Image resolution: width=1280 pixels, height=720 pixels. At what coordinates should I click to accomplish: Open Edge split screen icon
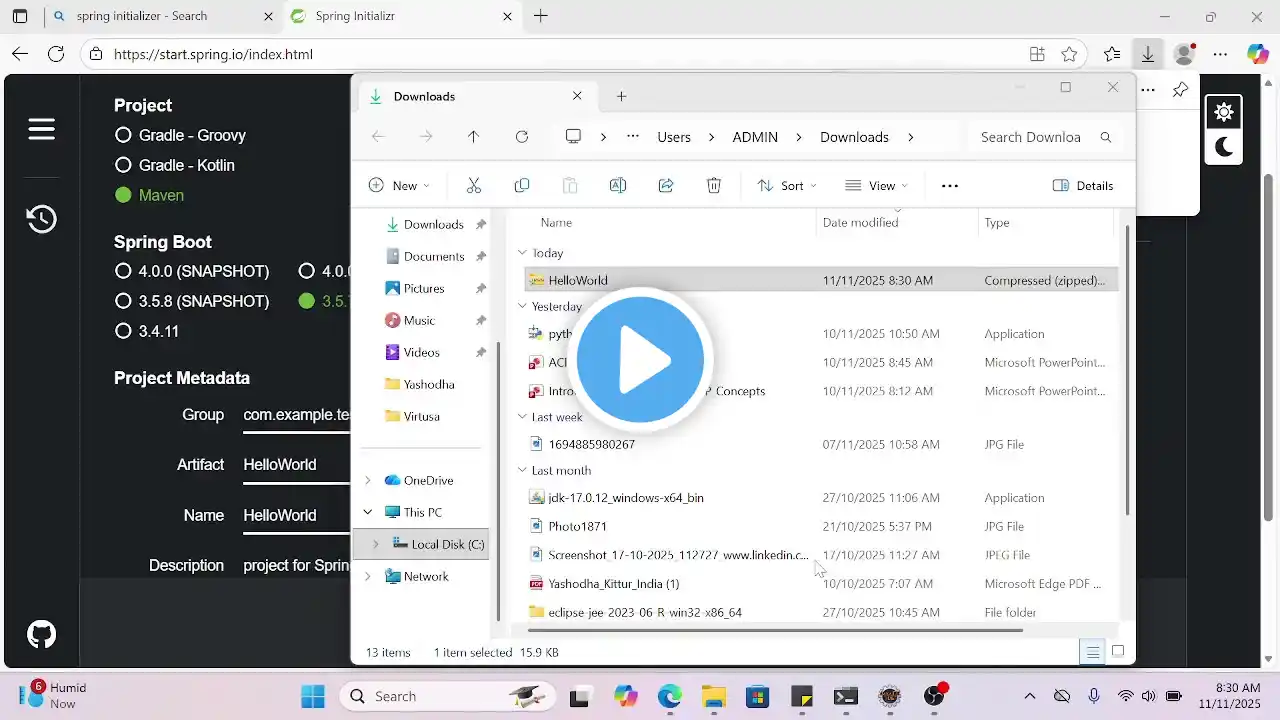(x=1037, y=54)
